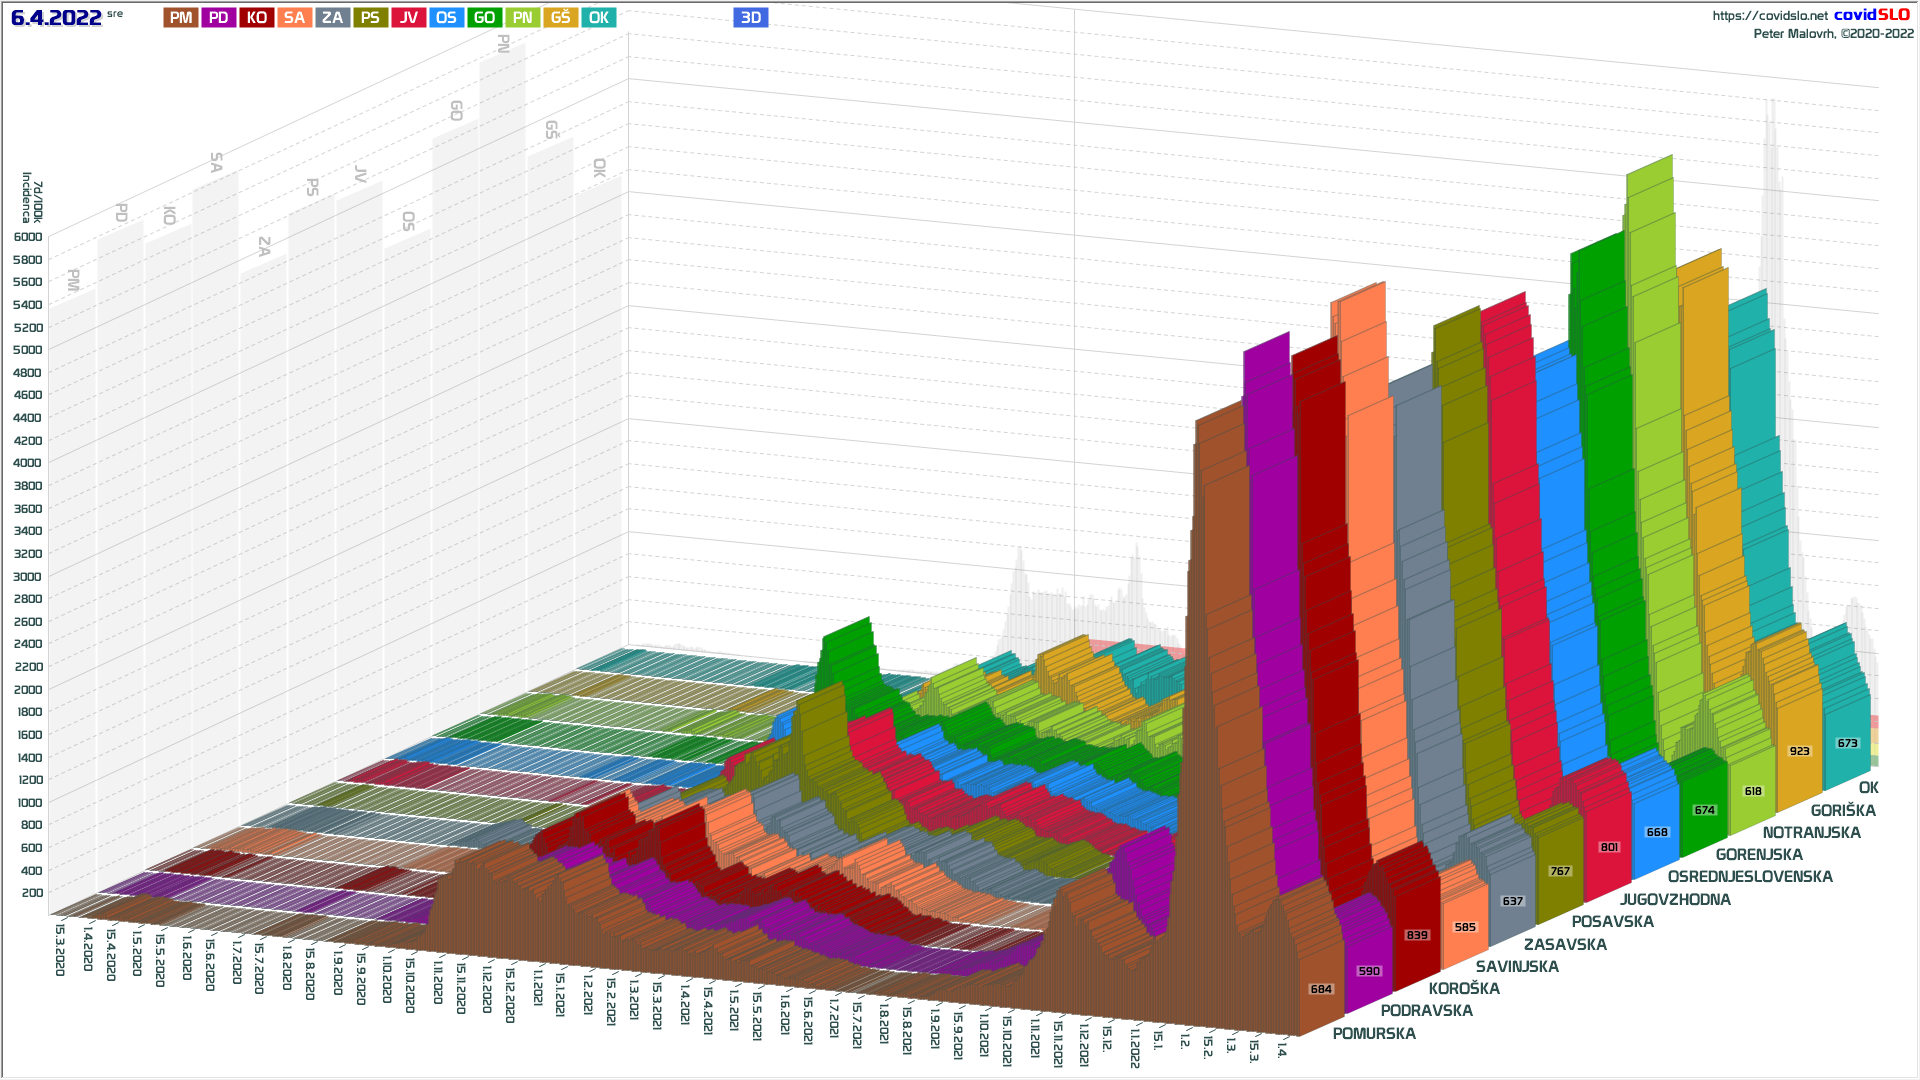This screenshot has width=1920, height=1080.
Task: Open the covidslo.net link
Action: point(1769,16)
